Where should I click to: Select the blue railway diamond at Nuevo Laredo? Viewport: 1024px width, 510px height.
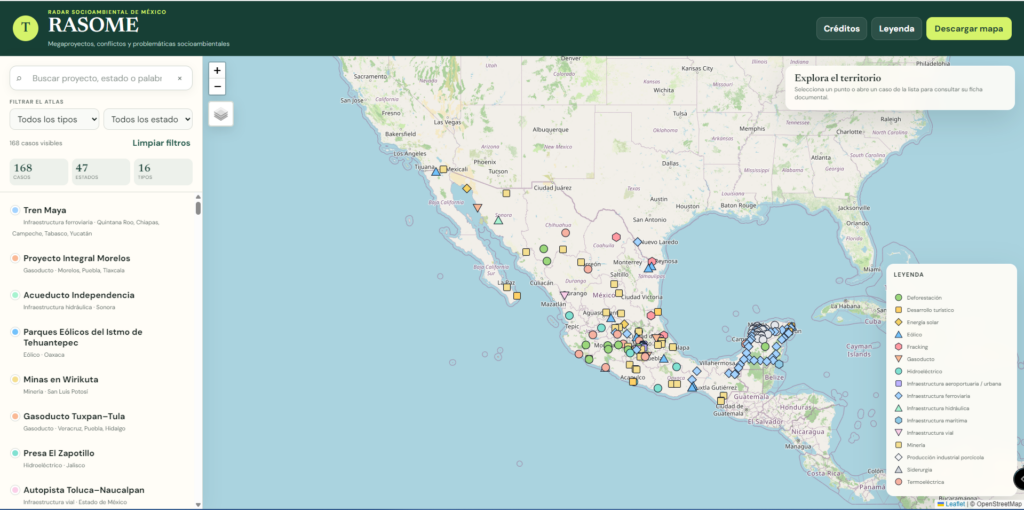(637, 242)
